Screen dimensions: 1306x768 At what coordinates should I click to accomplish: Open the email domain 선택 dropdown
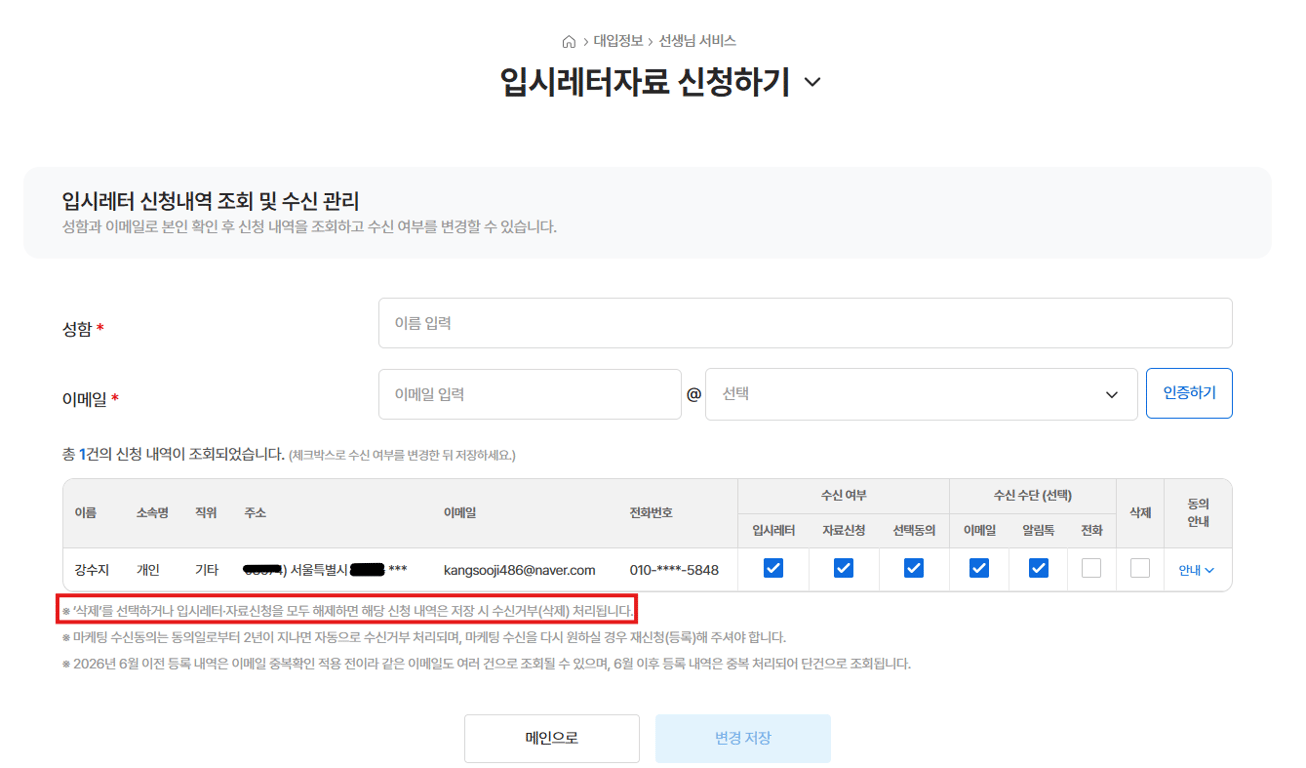(921, 394)
